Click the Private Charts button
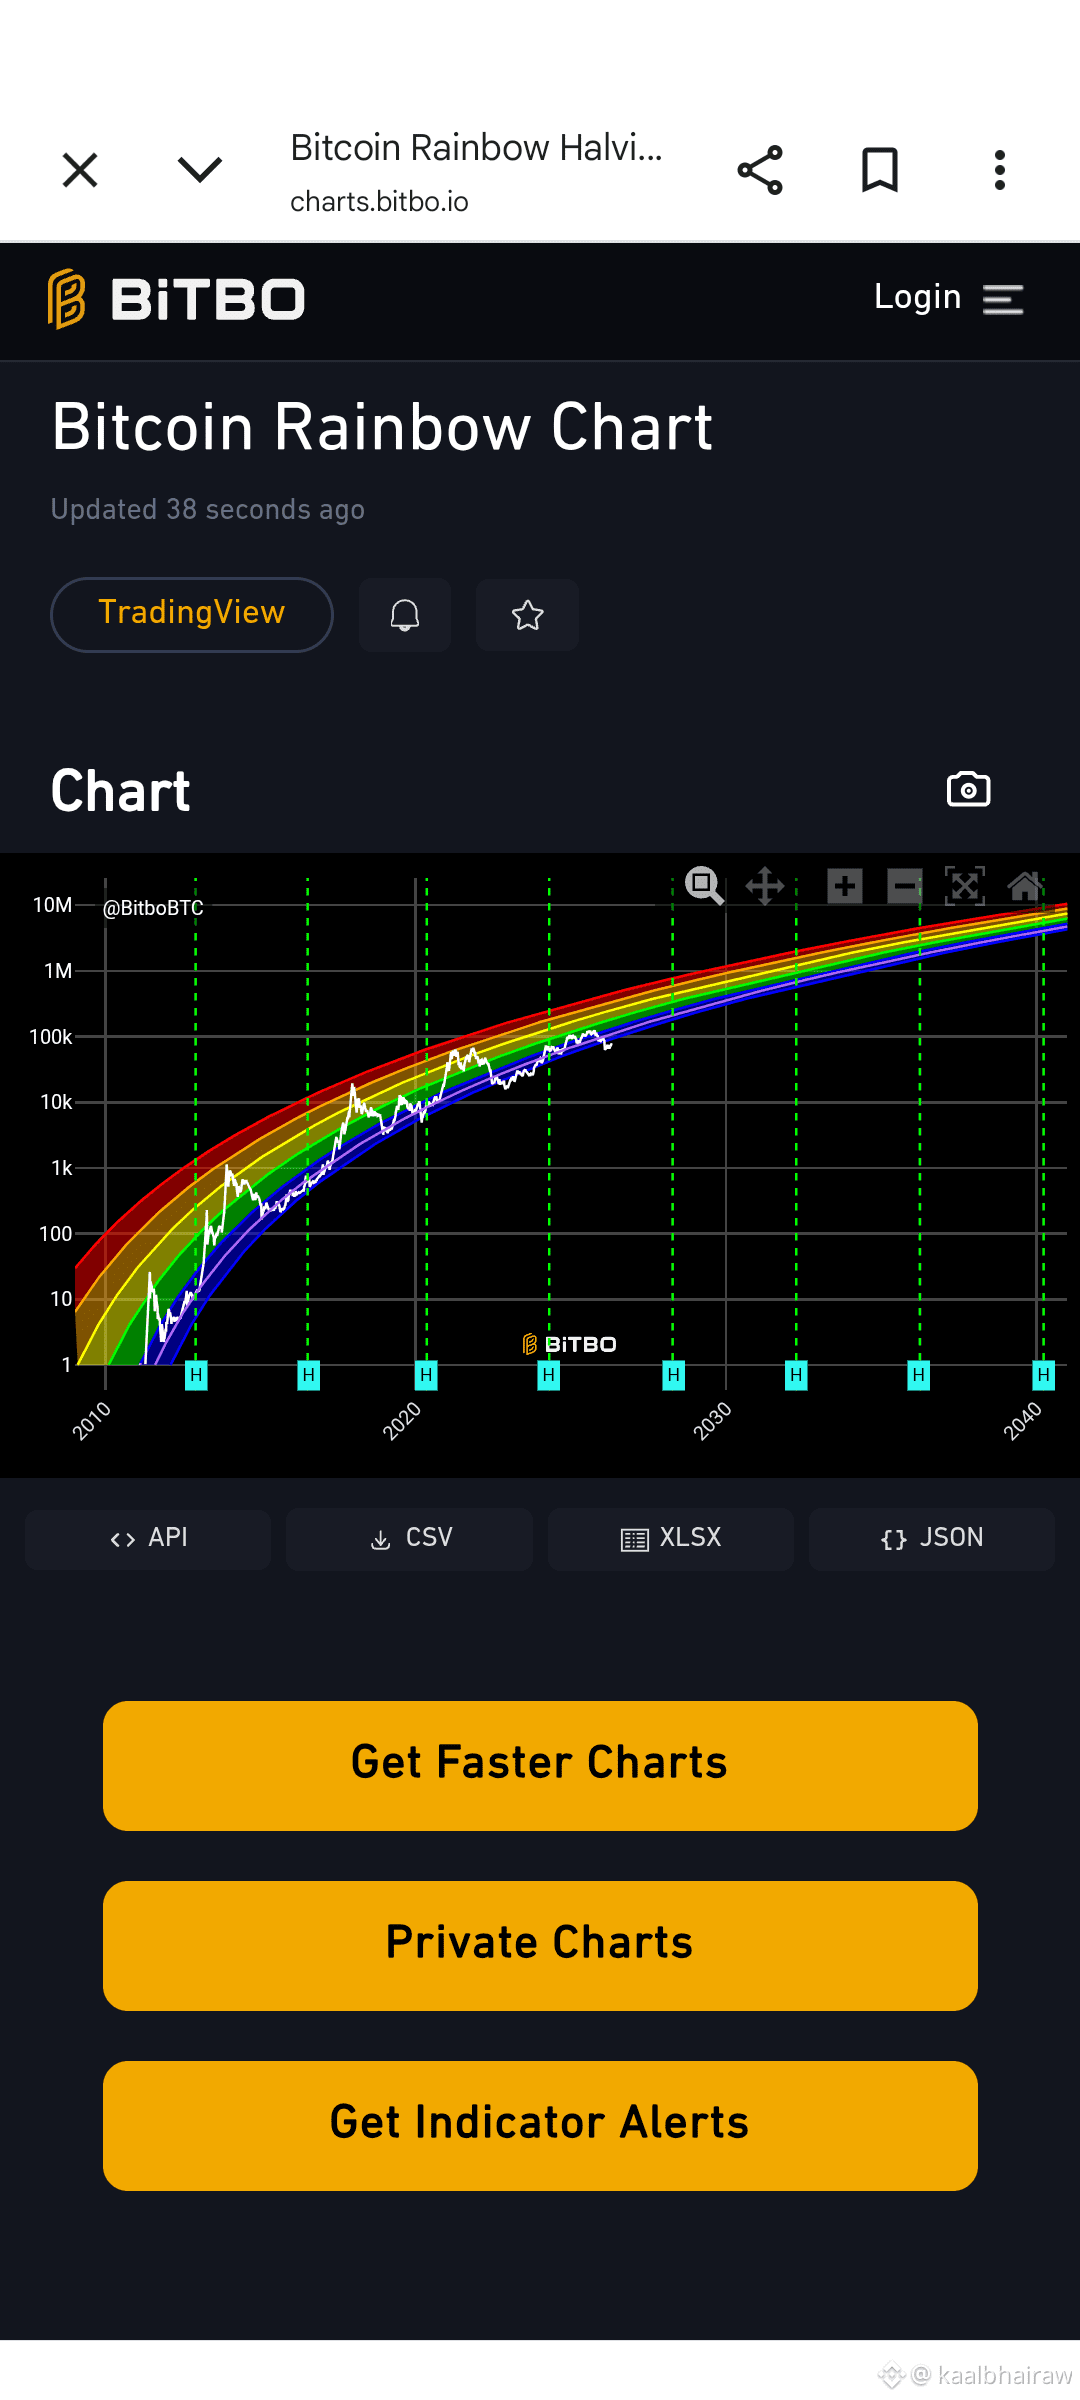Viewport: 1080px width, 2400px height. pyautogui.click(x=540, y=1946)
